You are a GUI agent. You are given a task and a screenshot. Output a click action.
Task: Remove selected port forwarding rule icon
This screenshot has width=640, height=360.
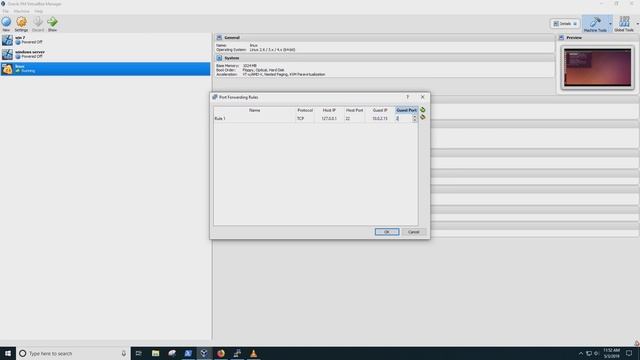[422, 117]
